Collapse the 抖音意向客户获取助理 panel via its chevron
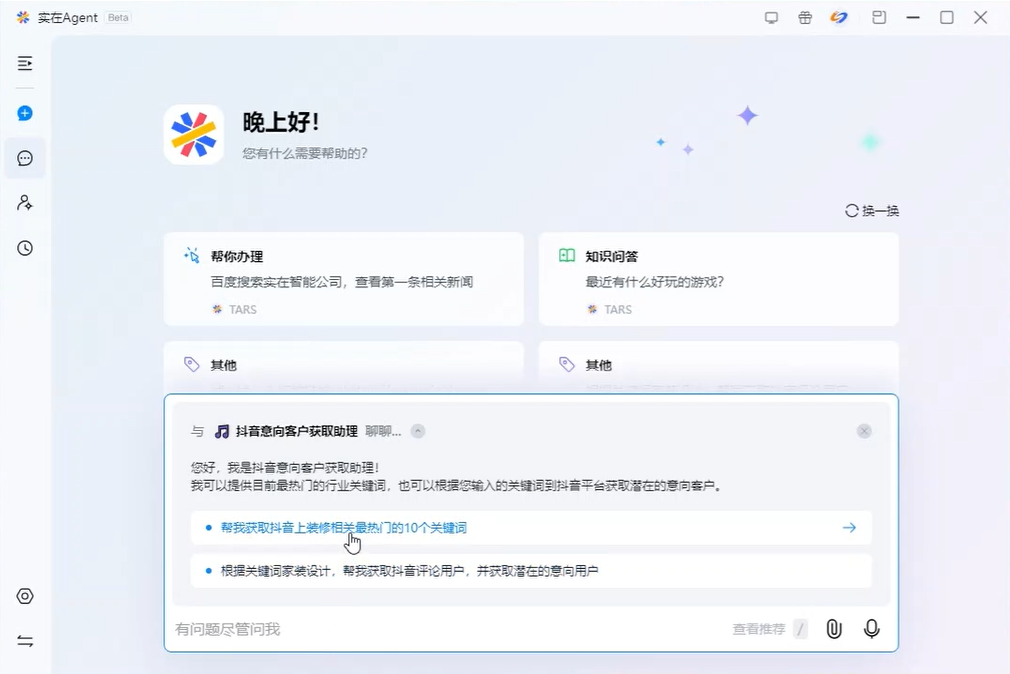The width and height of the screenshot is (1010, 674). [x=417, y=431]
